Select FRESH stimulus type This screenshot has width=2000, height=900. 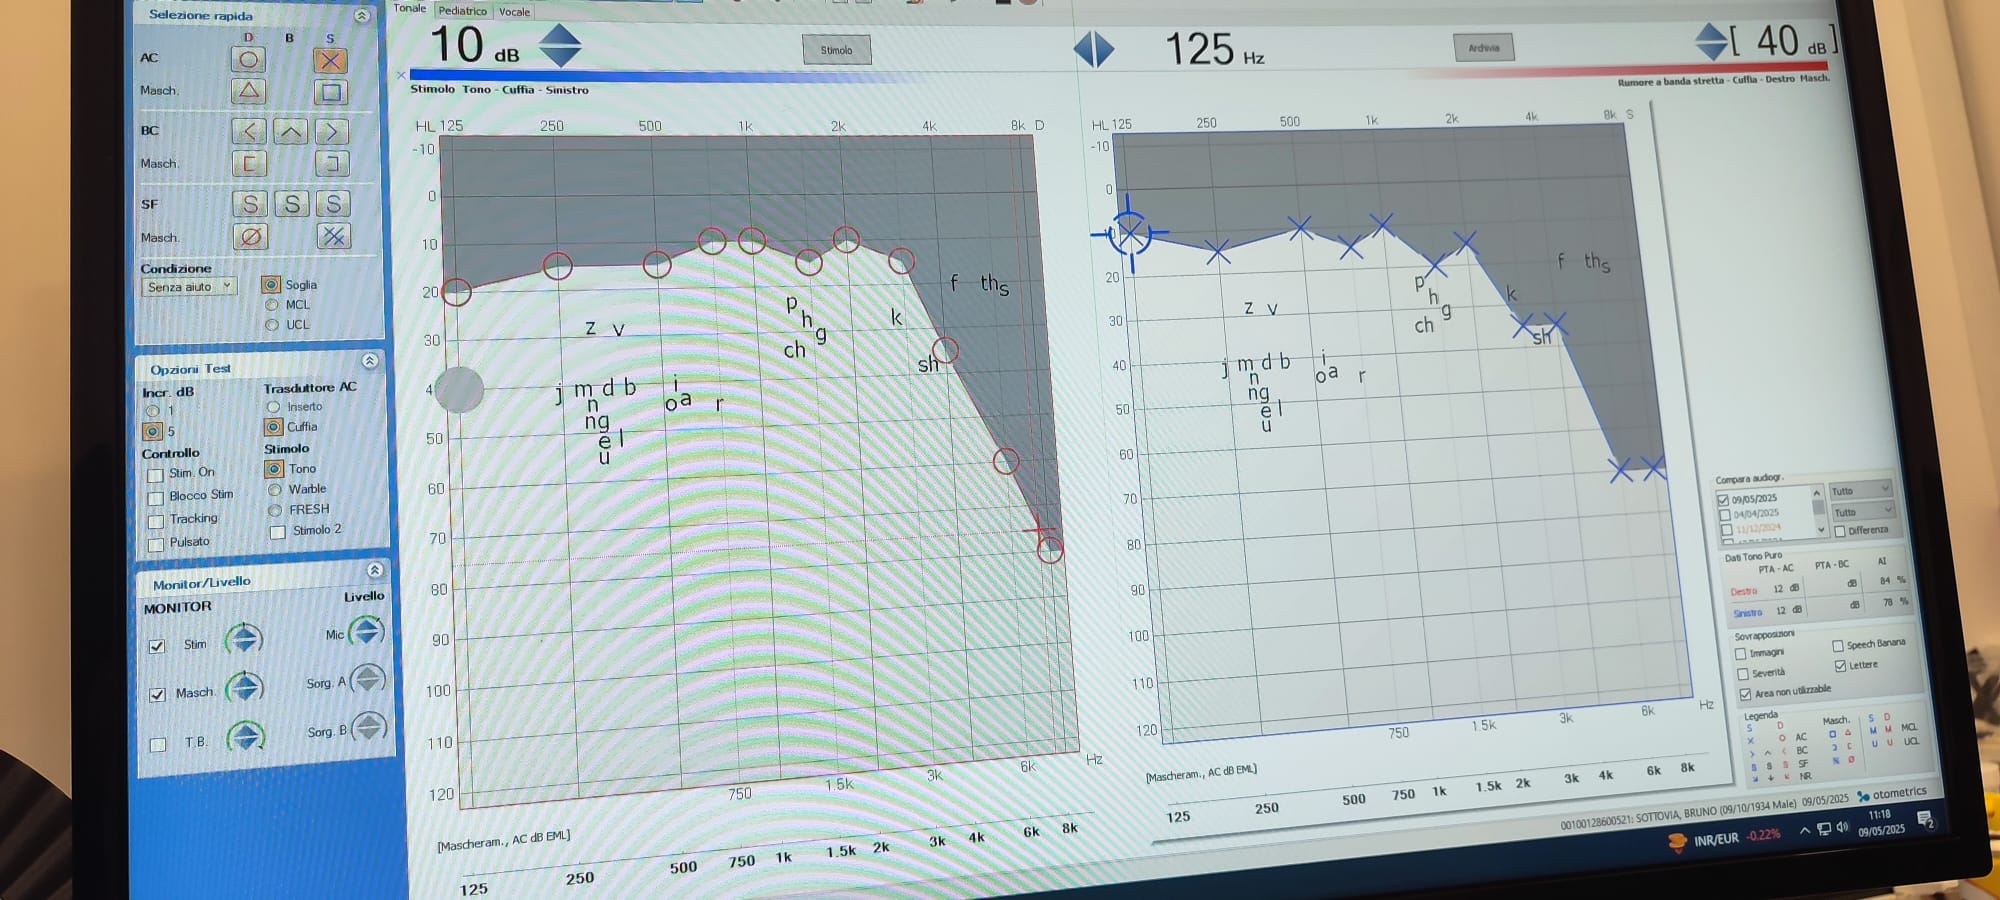(x=275, y=510)
